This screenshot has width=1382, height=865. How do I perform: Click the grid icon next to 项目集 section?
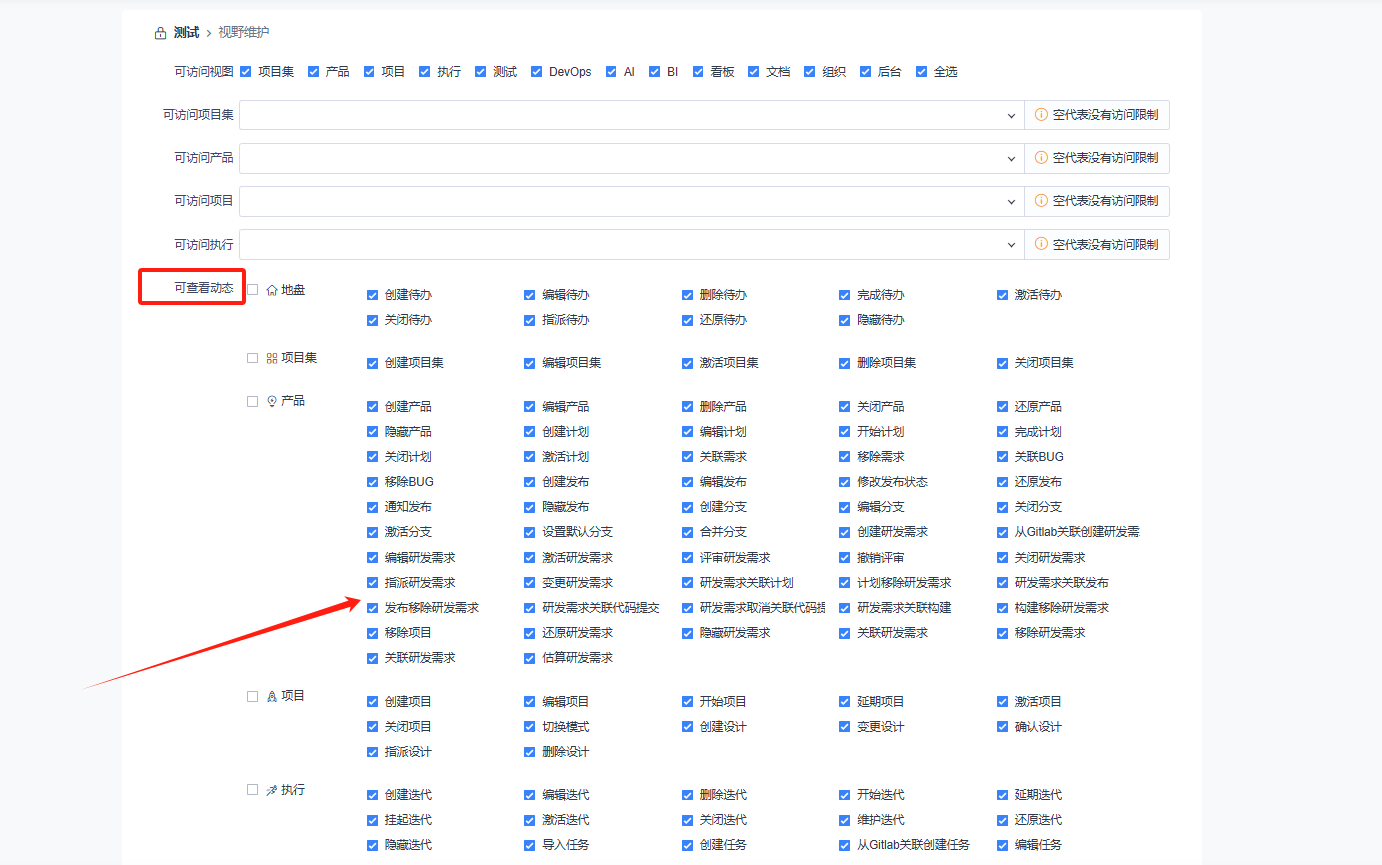click(x=270, y=357)
